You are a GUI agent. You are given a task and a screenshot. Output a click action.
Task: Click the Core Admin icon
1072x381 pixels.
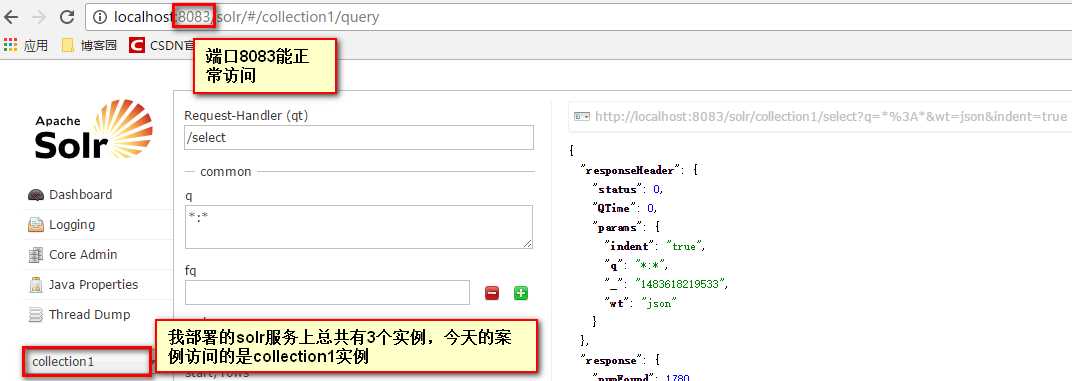click(x=36, y=255)
